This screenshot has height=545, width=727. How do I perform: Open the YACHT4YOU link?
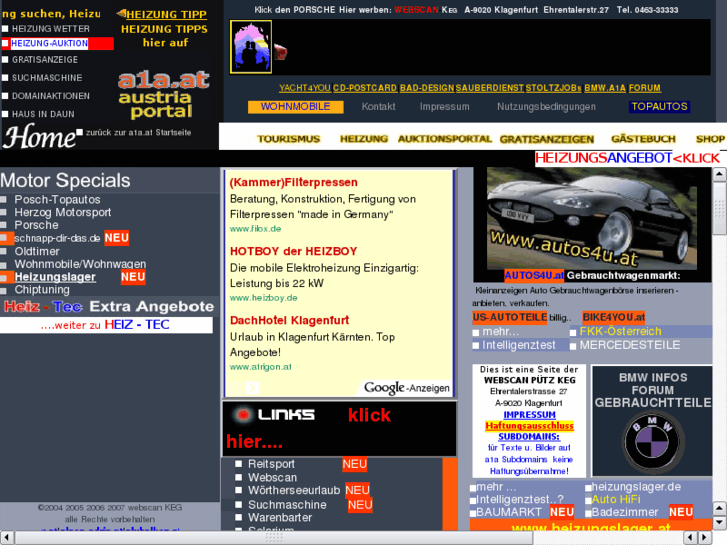pyautogui.click(x=305, y=88)
